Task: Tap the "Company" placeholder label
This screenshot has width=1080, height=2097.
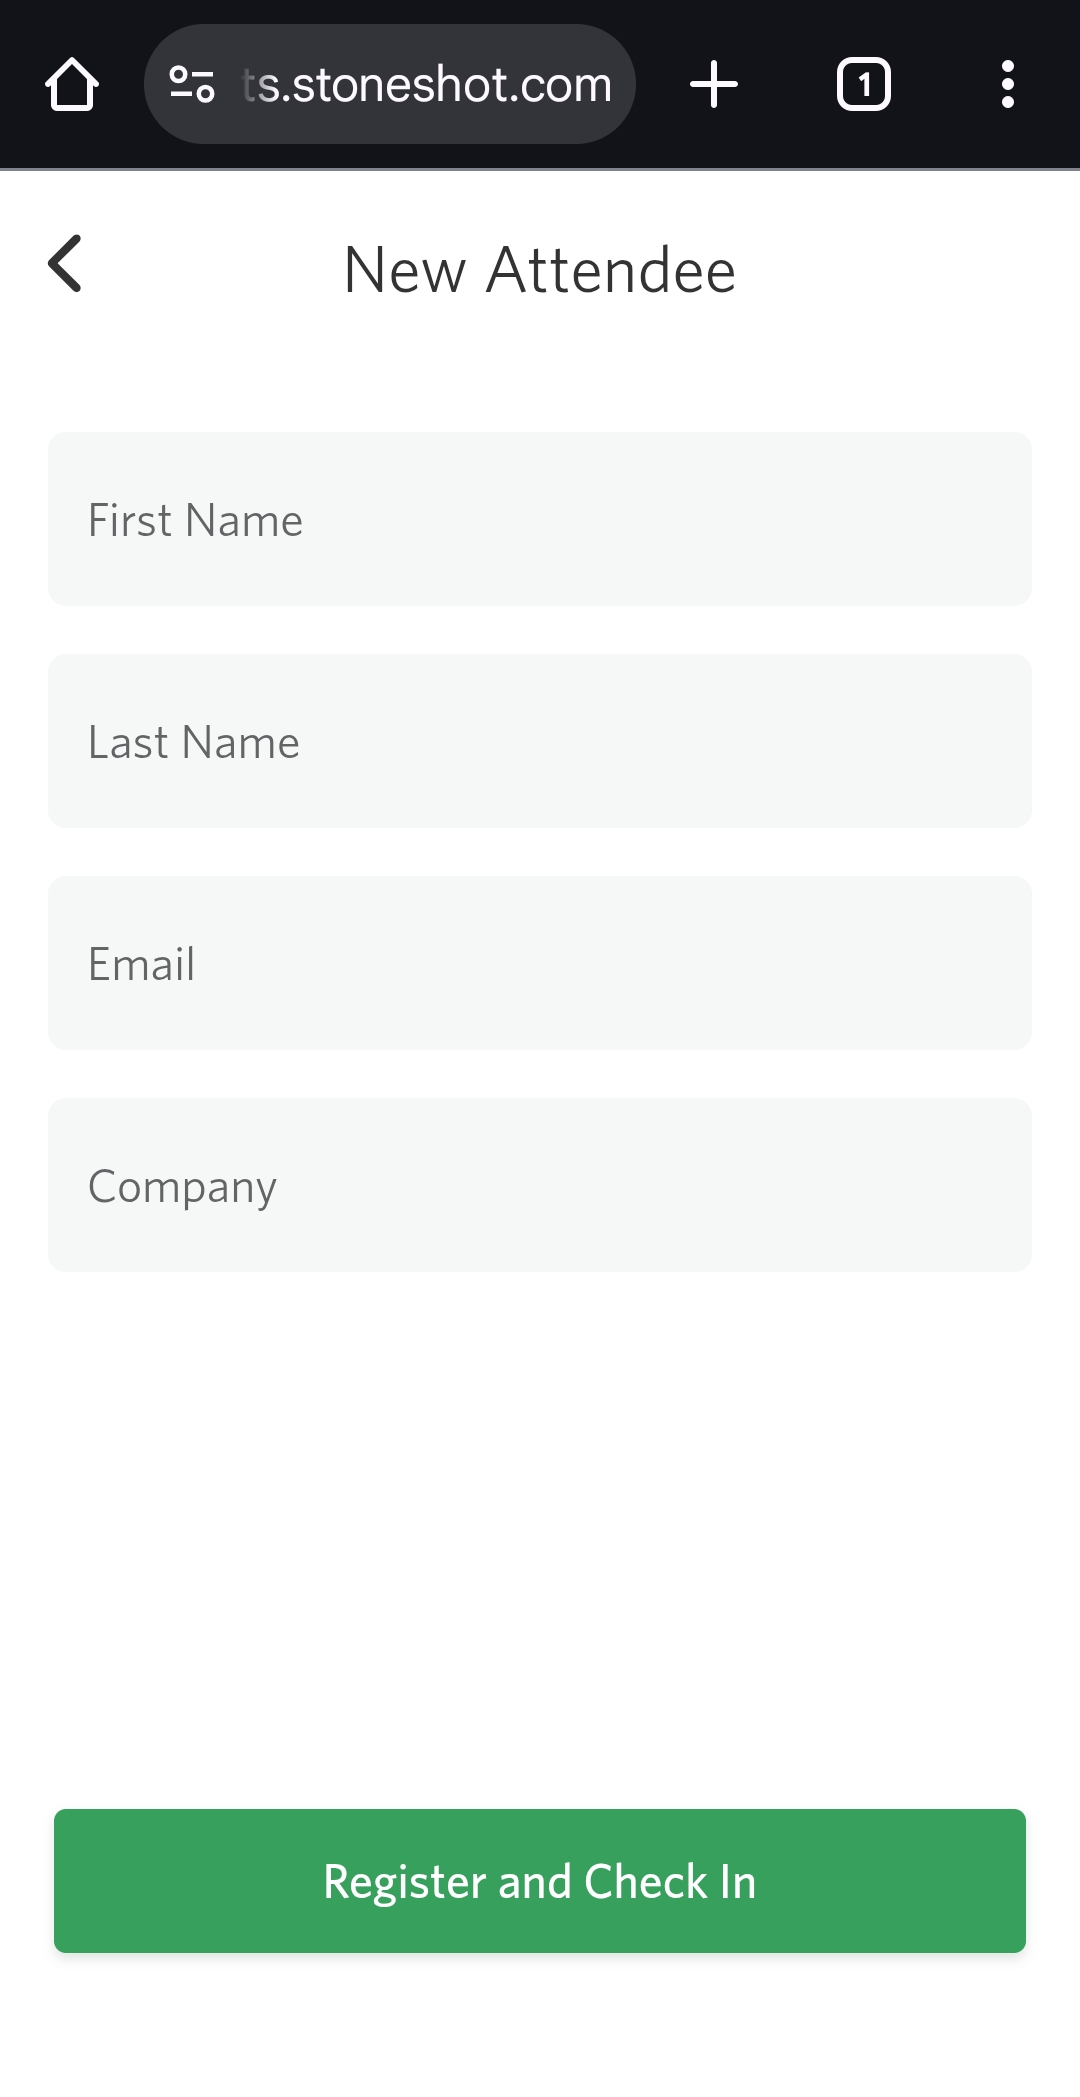Action: coord(182,1187)
